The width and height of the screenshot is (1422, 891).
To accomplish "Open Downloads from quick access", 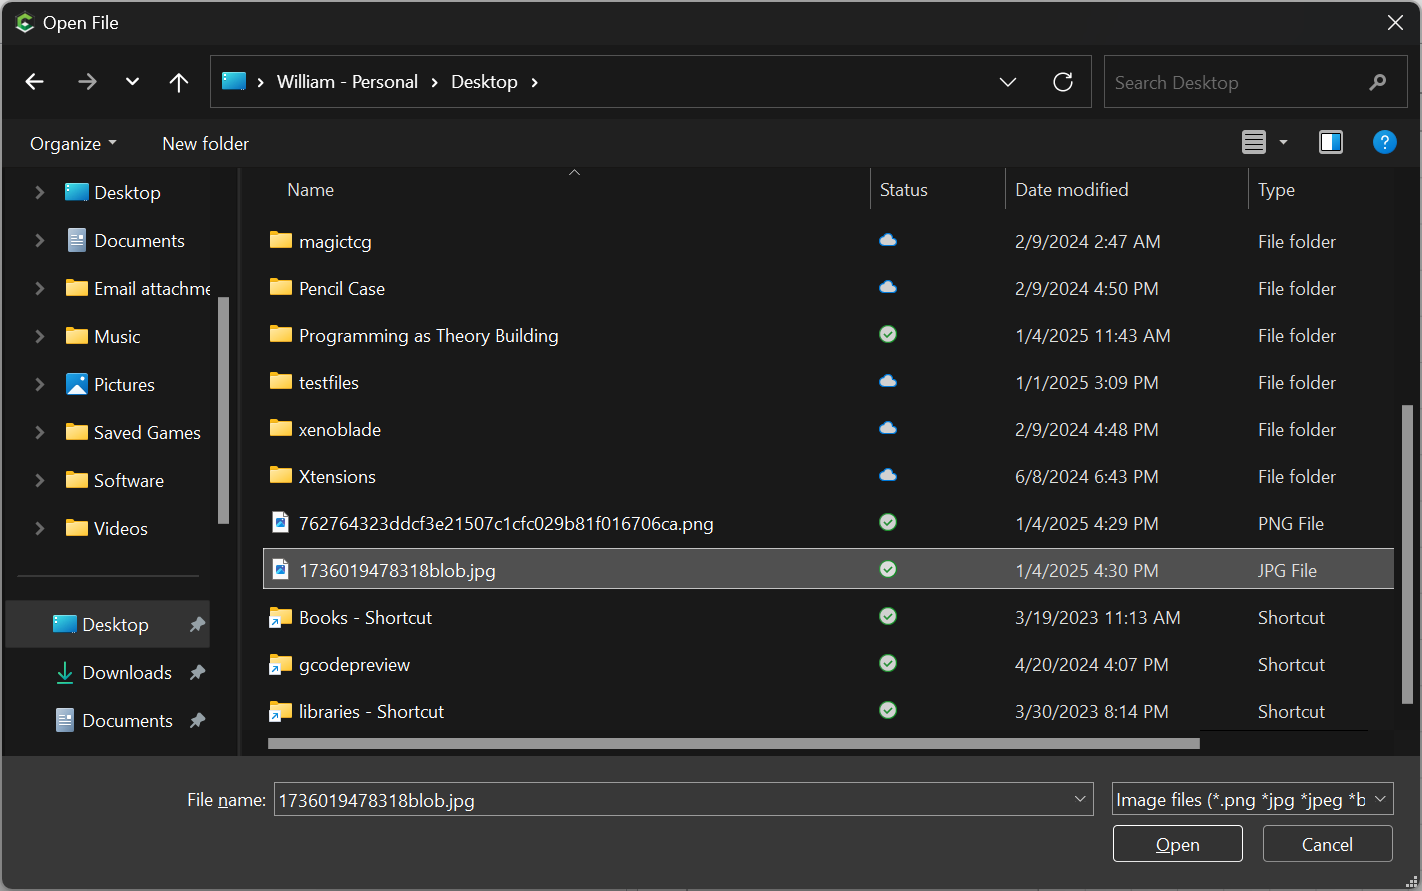I will (x=127, y=672).
